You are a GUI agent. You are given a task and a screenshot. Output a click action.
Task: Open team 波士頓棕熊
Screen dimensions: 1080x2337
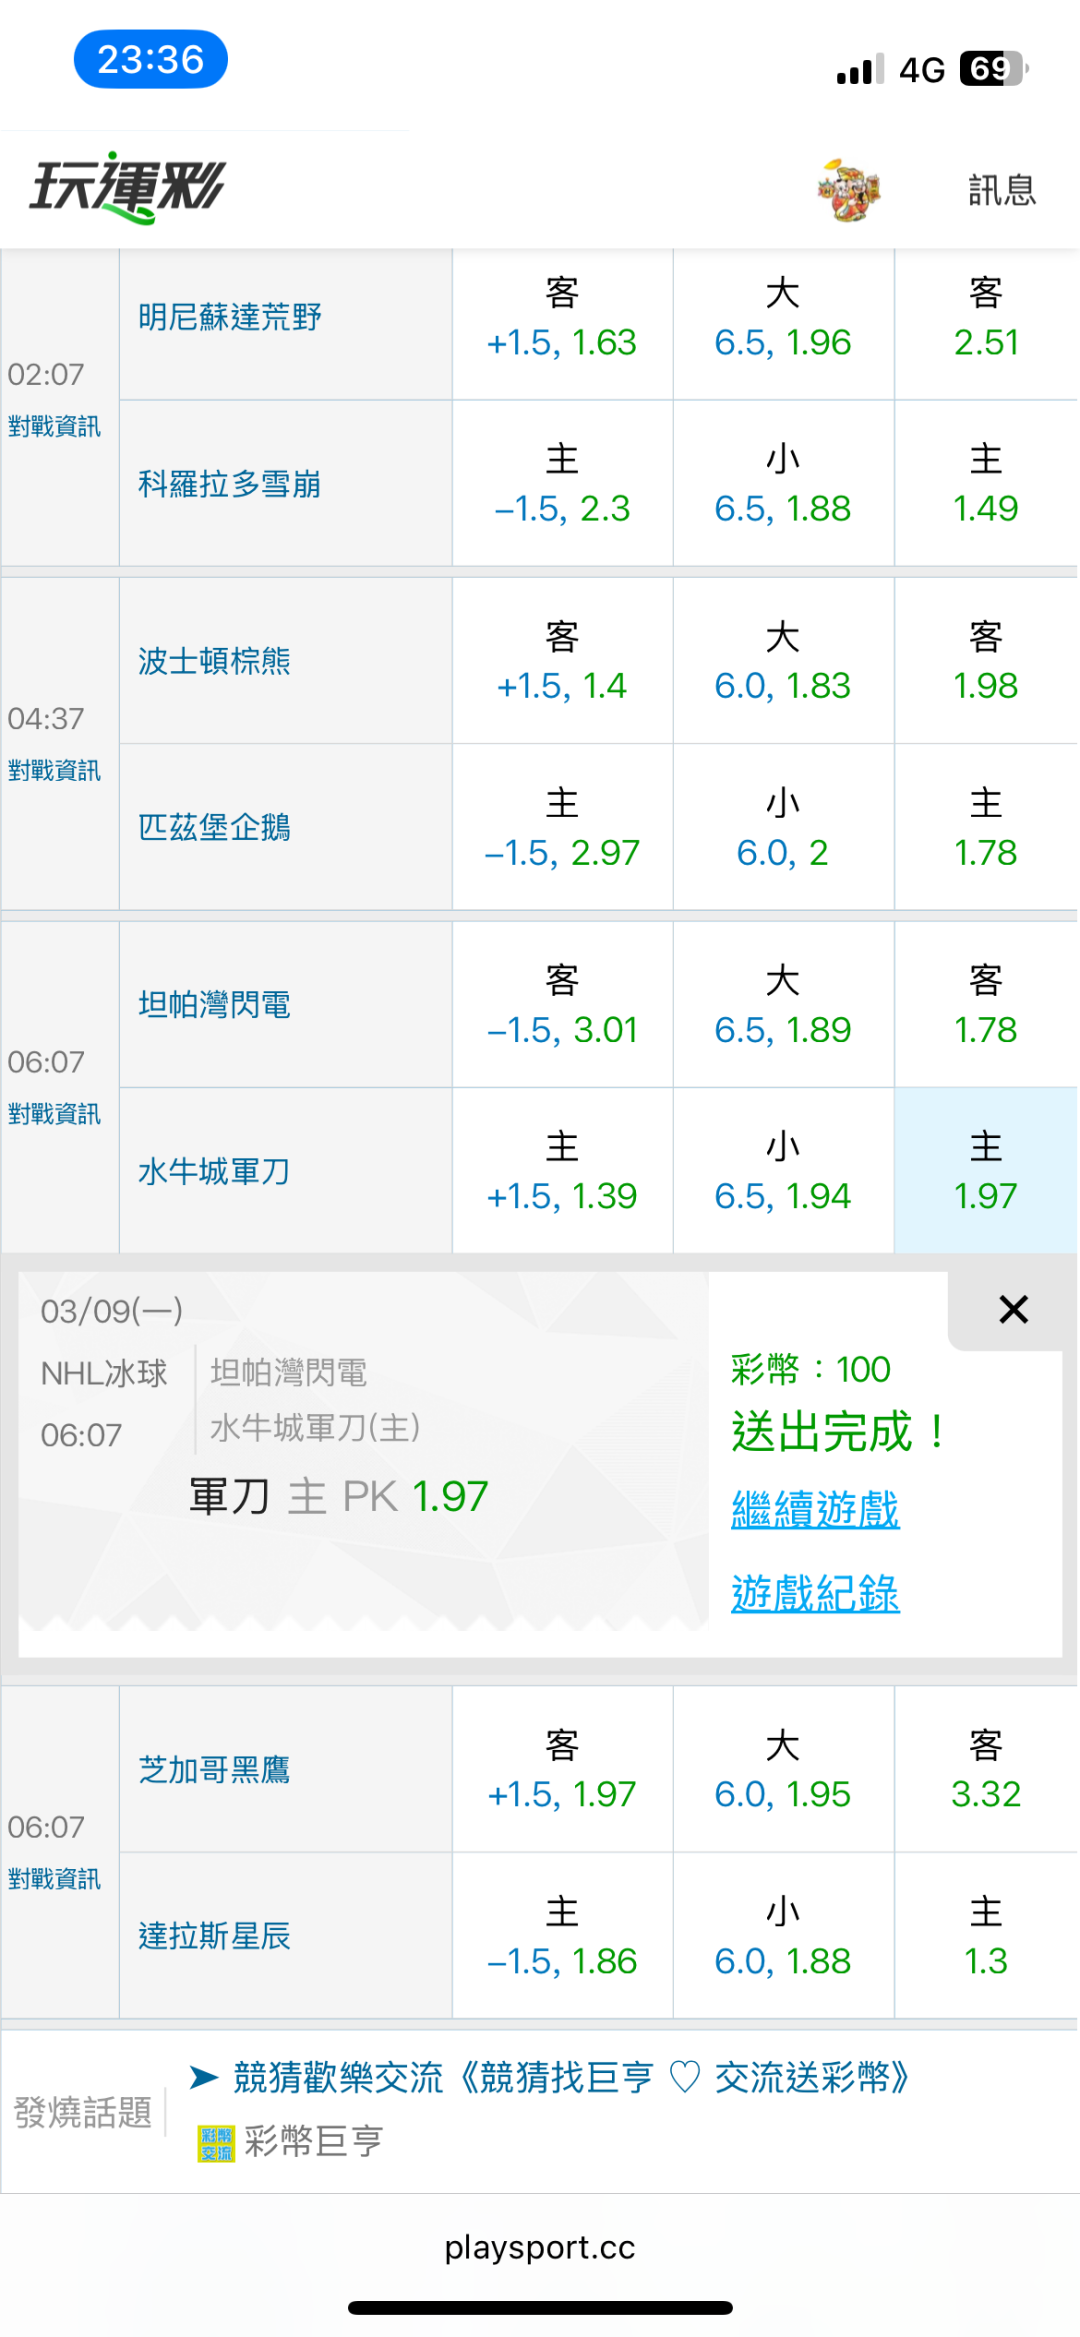click(x=214, y=661)
